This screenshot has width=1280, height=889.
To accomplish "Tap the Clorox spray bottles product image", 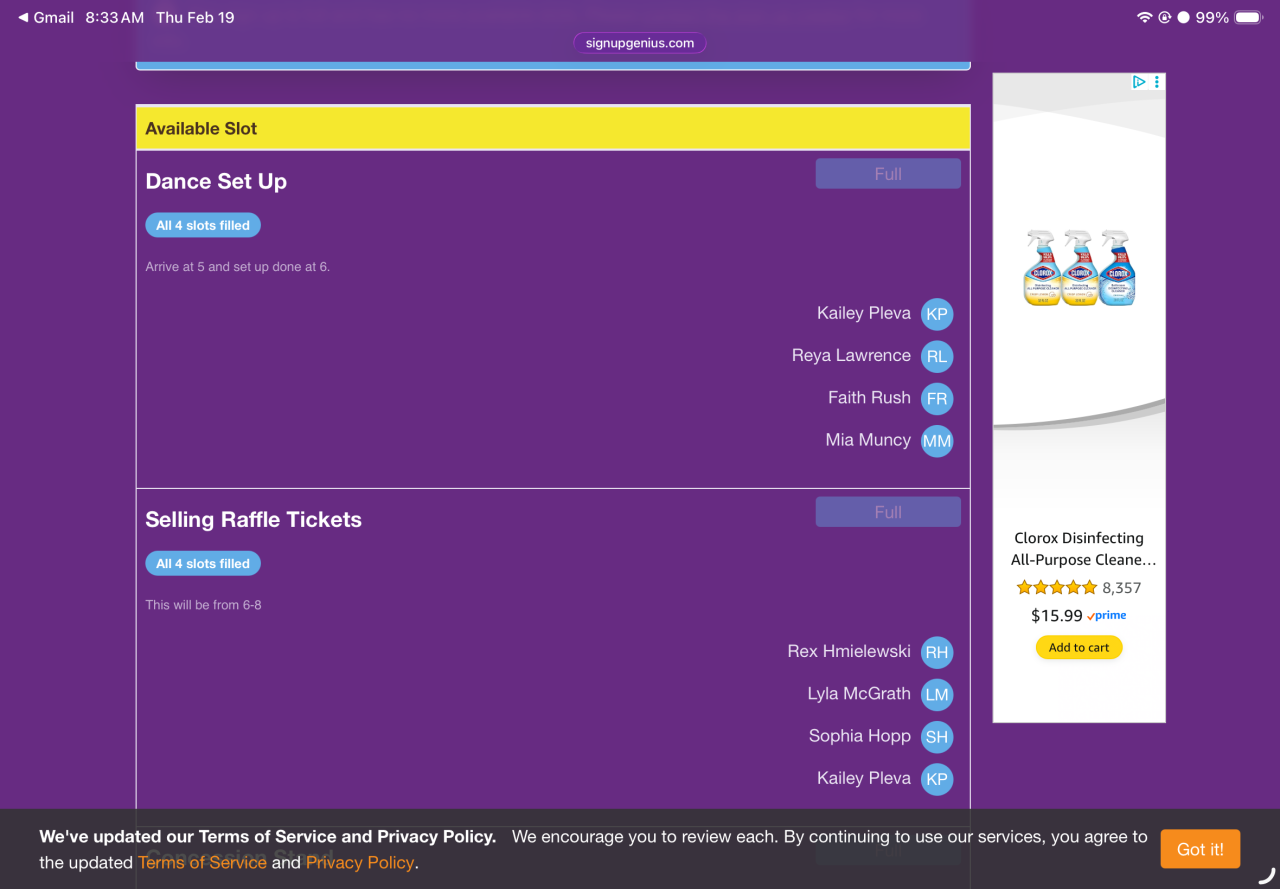I will tap(1079, 268).
